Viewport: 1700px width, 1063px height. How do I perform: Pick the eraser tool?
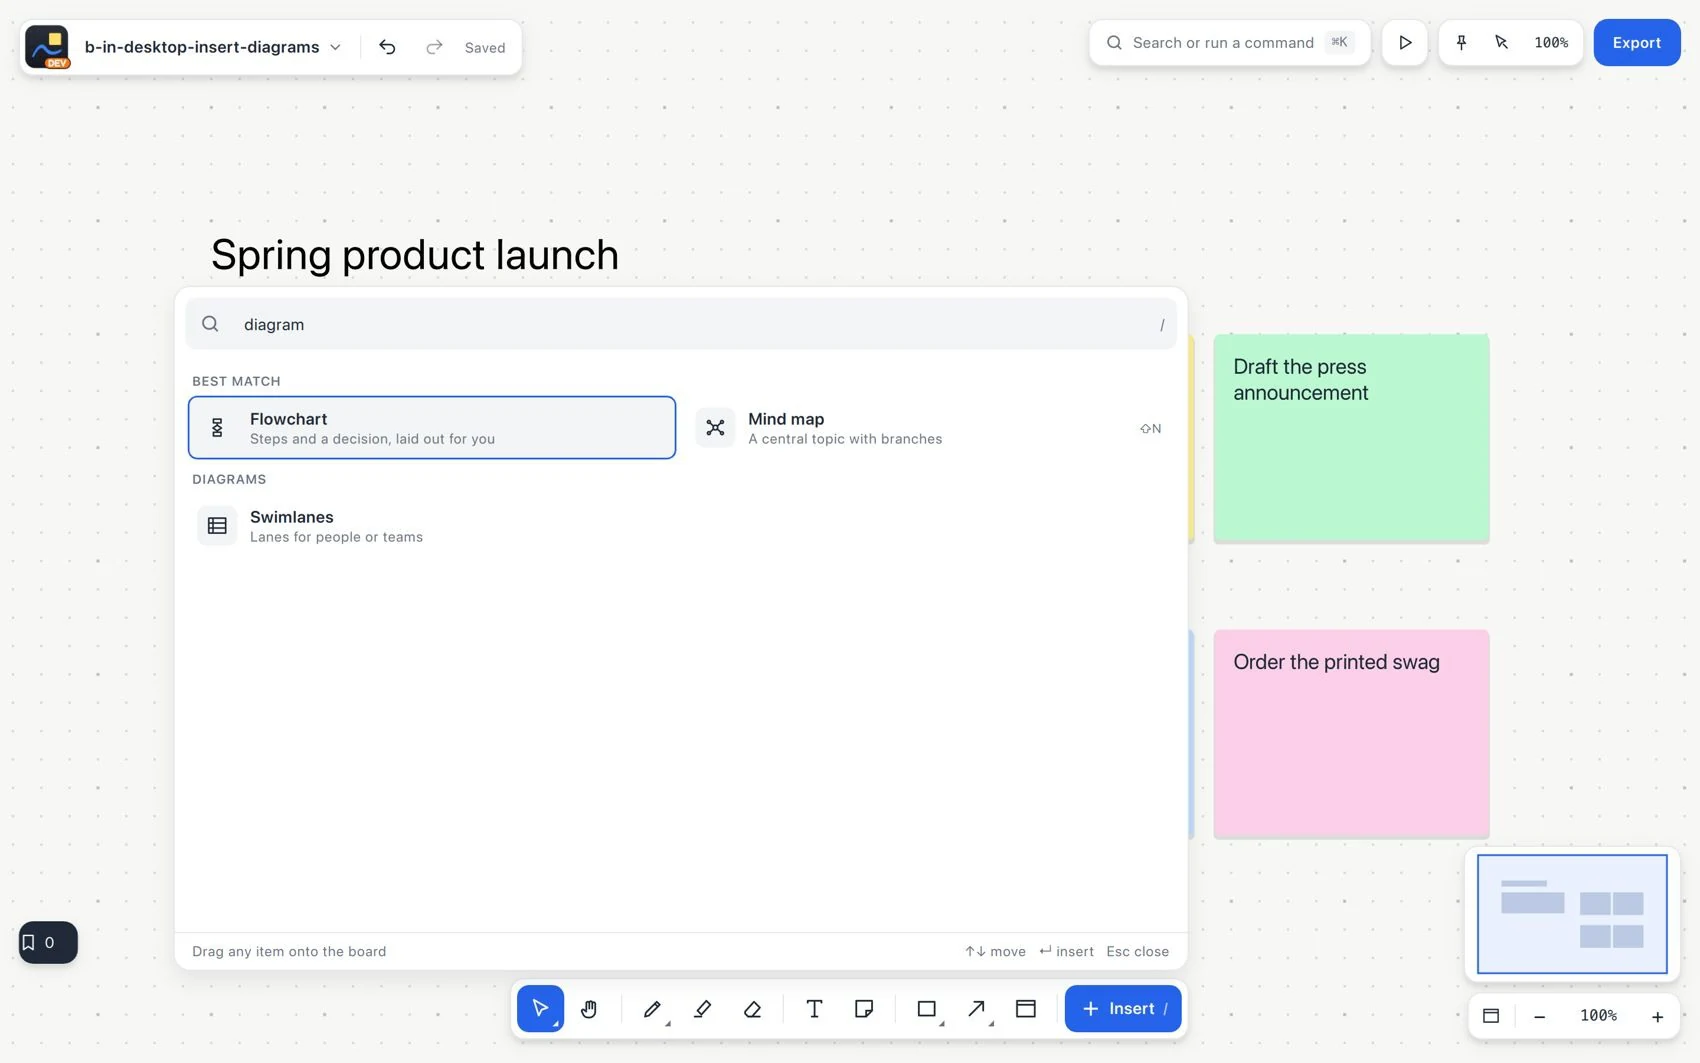pyautogui.click(x=753, y=1009)
